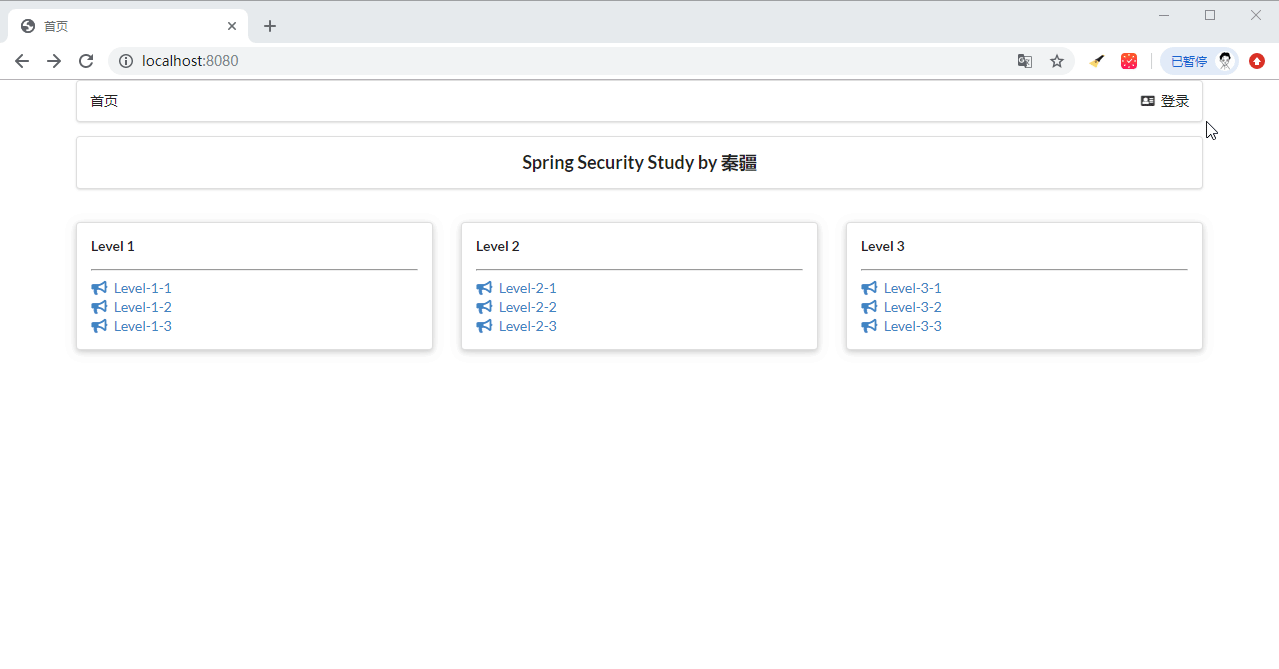Click the back navigation arrow

pyautogui.click(x=22, y=61)
